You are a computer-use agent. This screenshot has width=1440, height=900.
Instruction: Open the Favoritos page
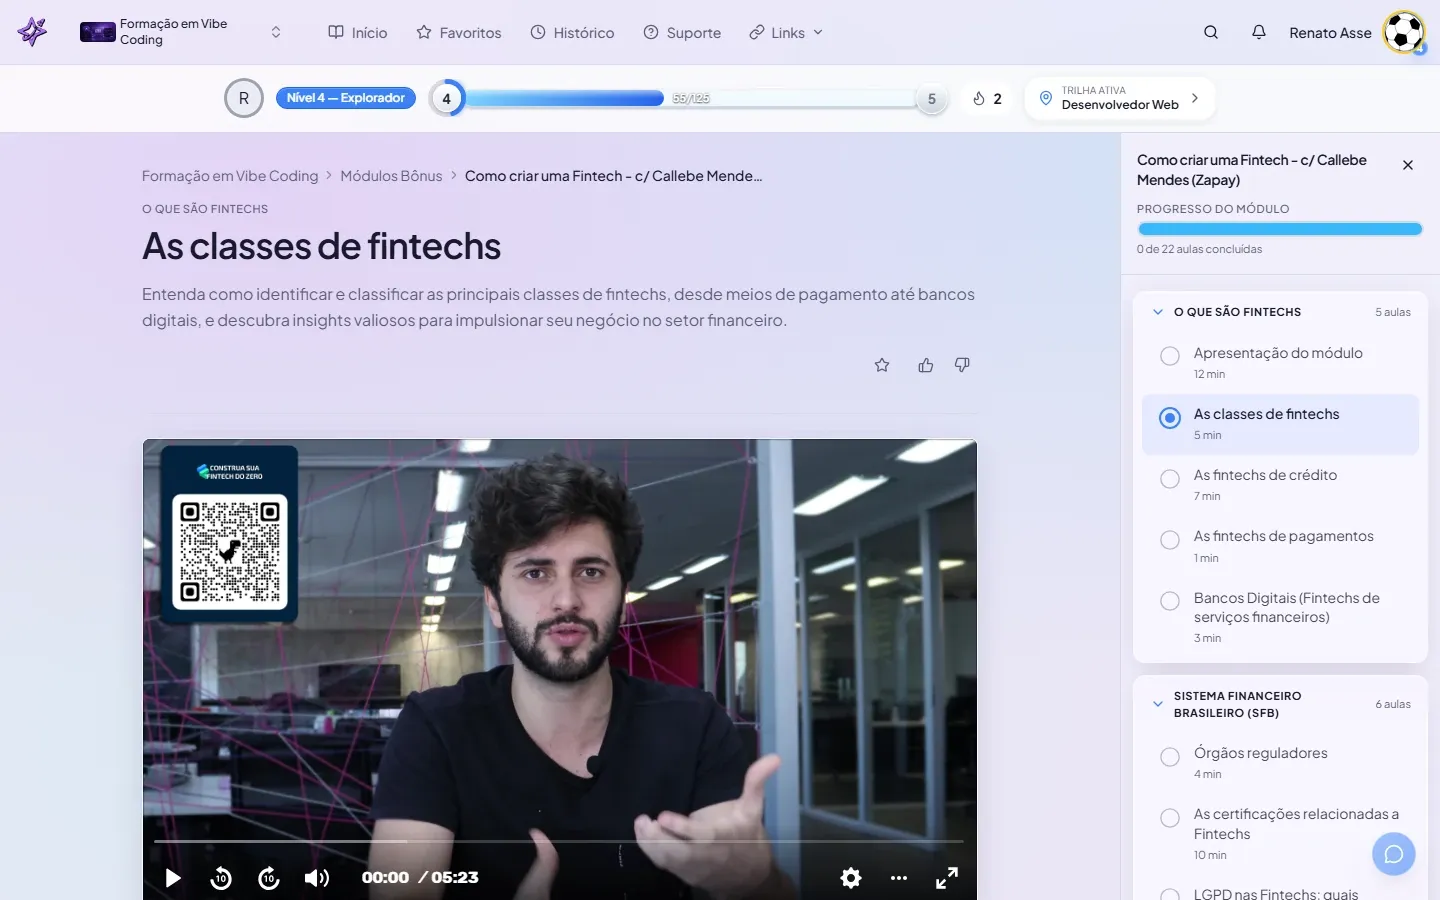[x=459, y=32]
